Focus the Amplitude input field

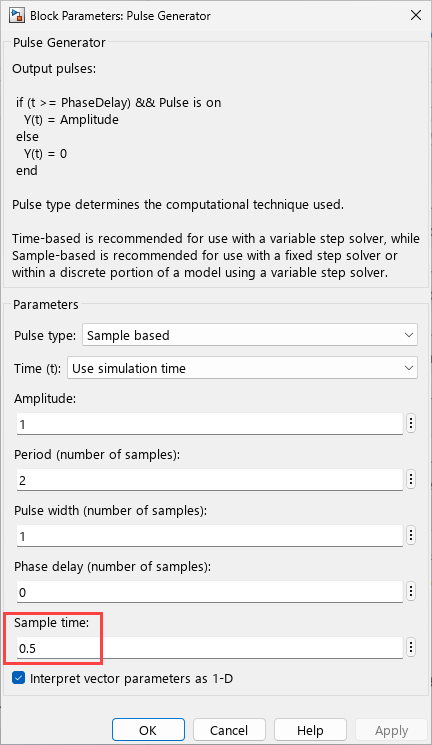(x=210, y=423)
